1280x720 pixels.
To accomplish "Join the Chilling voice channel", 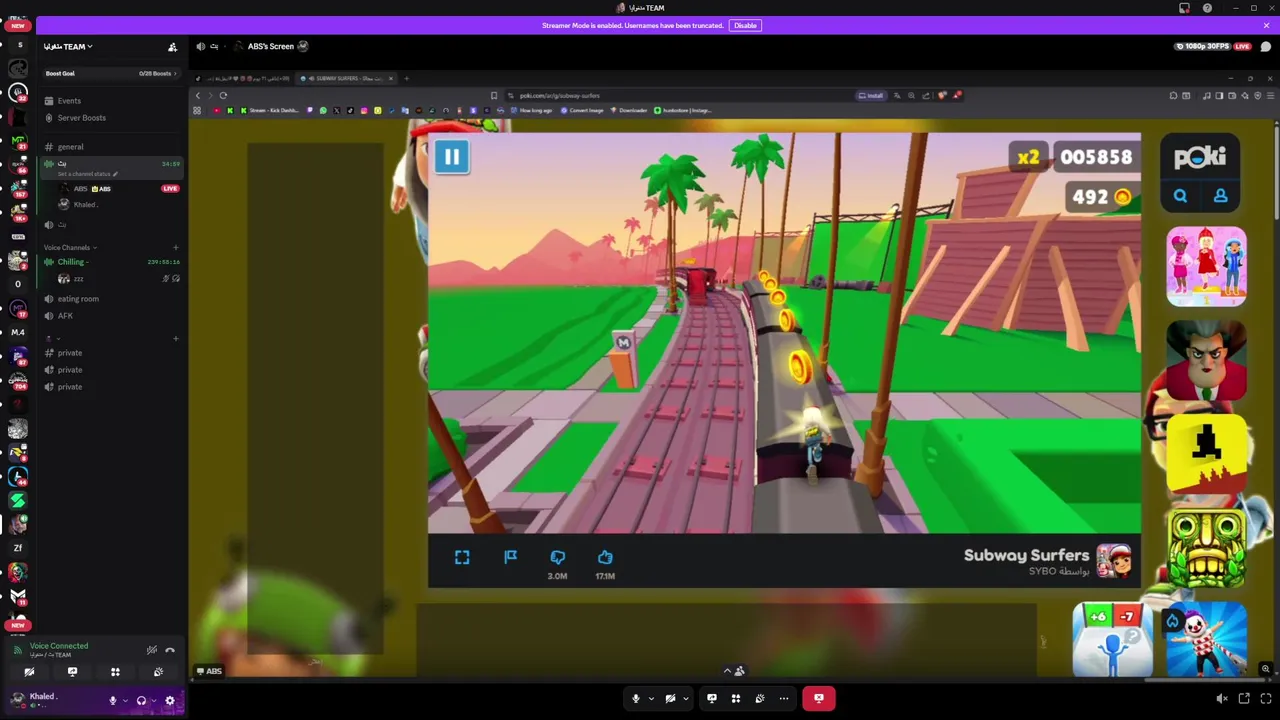I will 111,262.
